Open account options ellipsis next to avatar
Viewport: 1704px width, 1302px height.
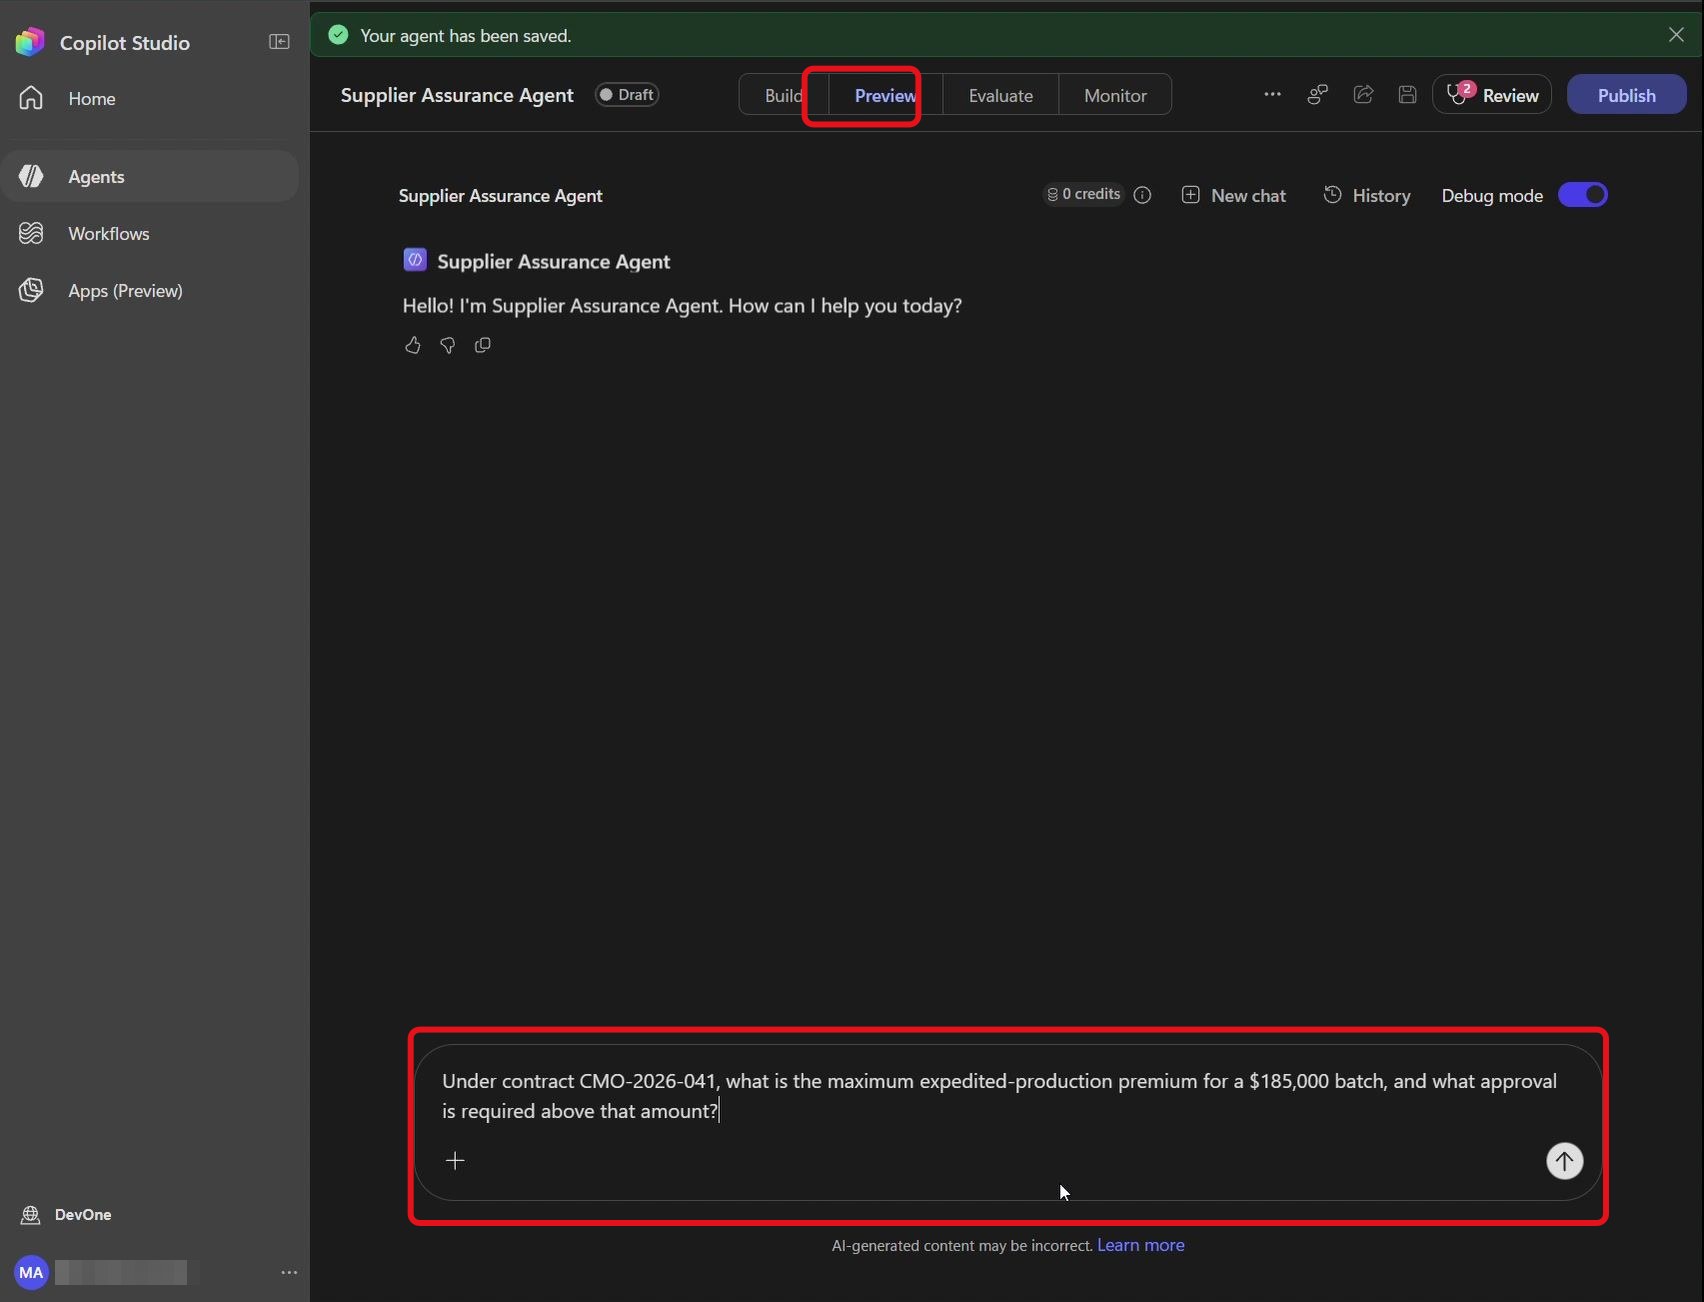click(x=289, y=1272)
